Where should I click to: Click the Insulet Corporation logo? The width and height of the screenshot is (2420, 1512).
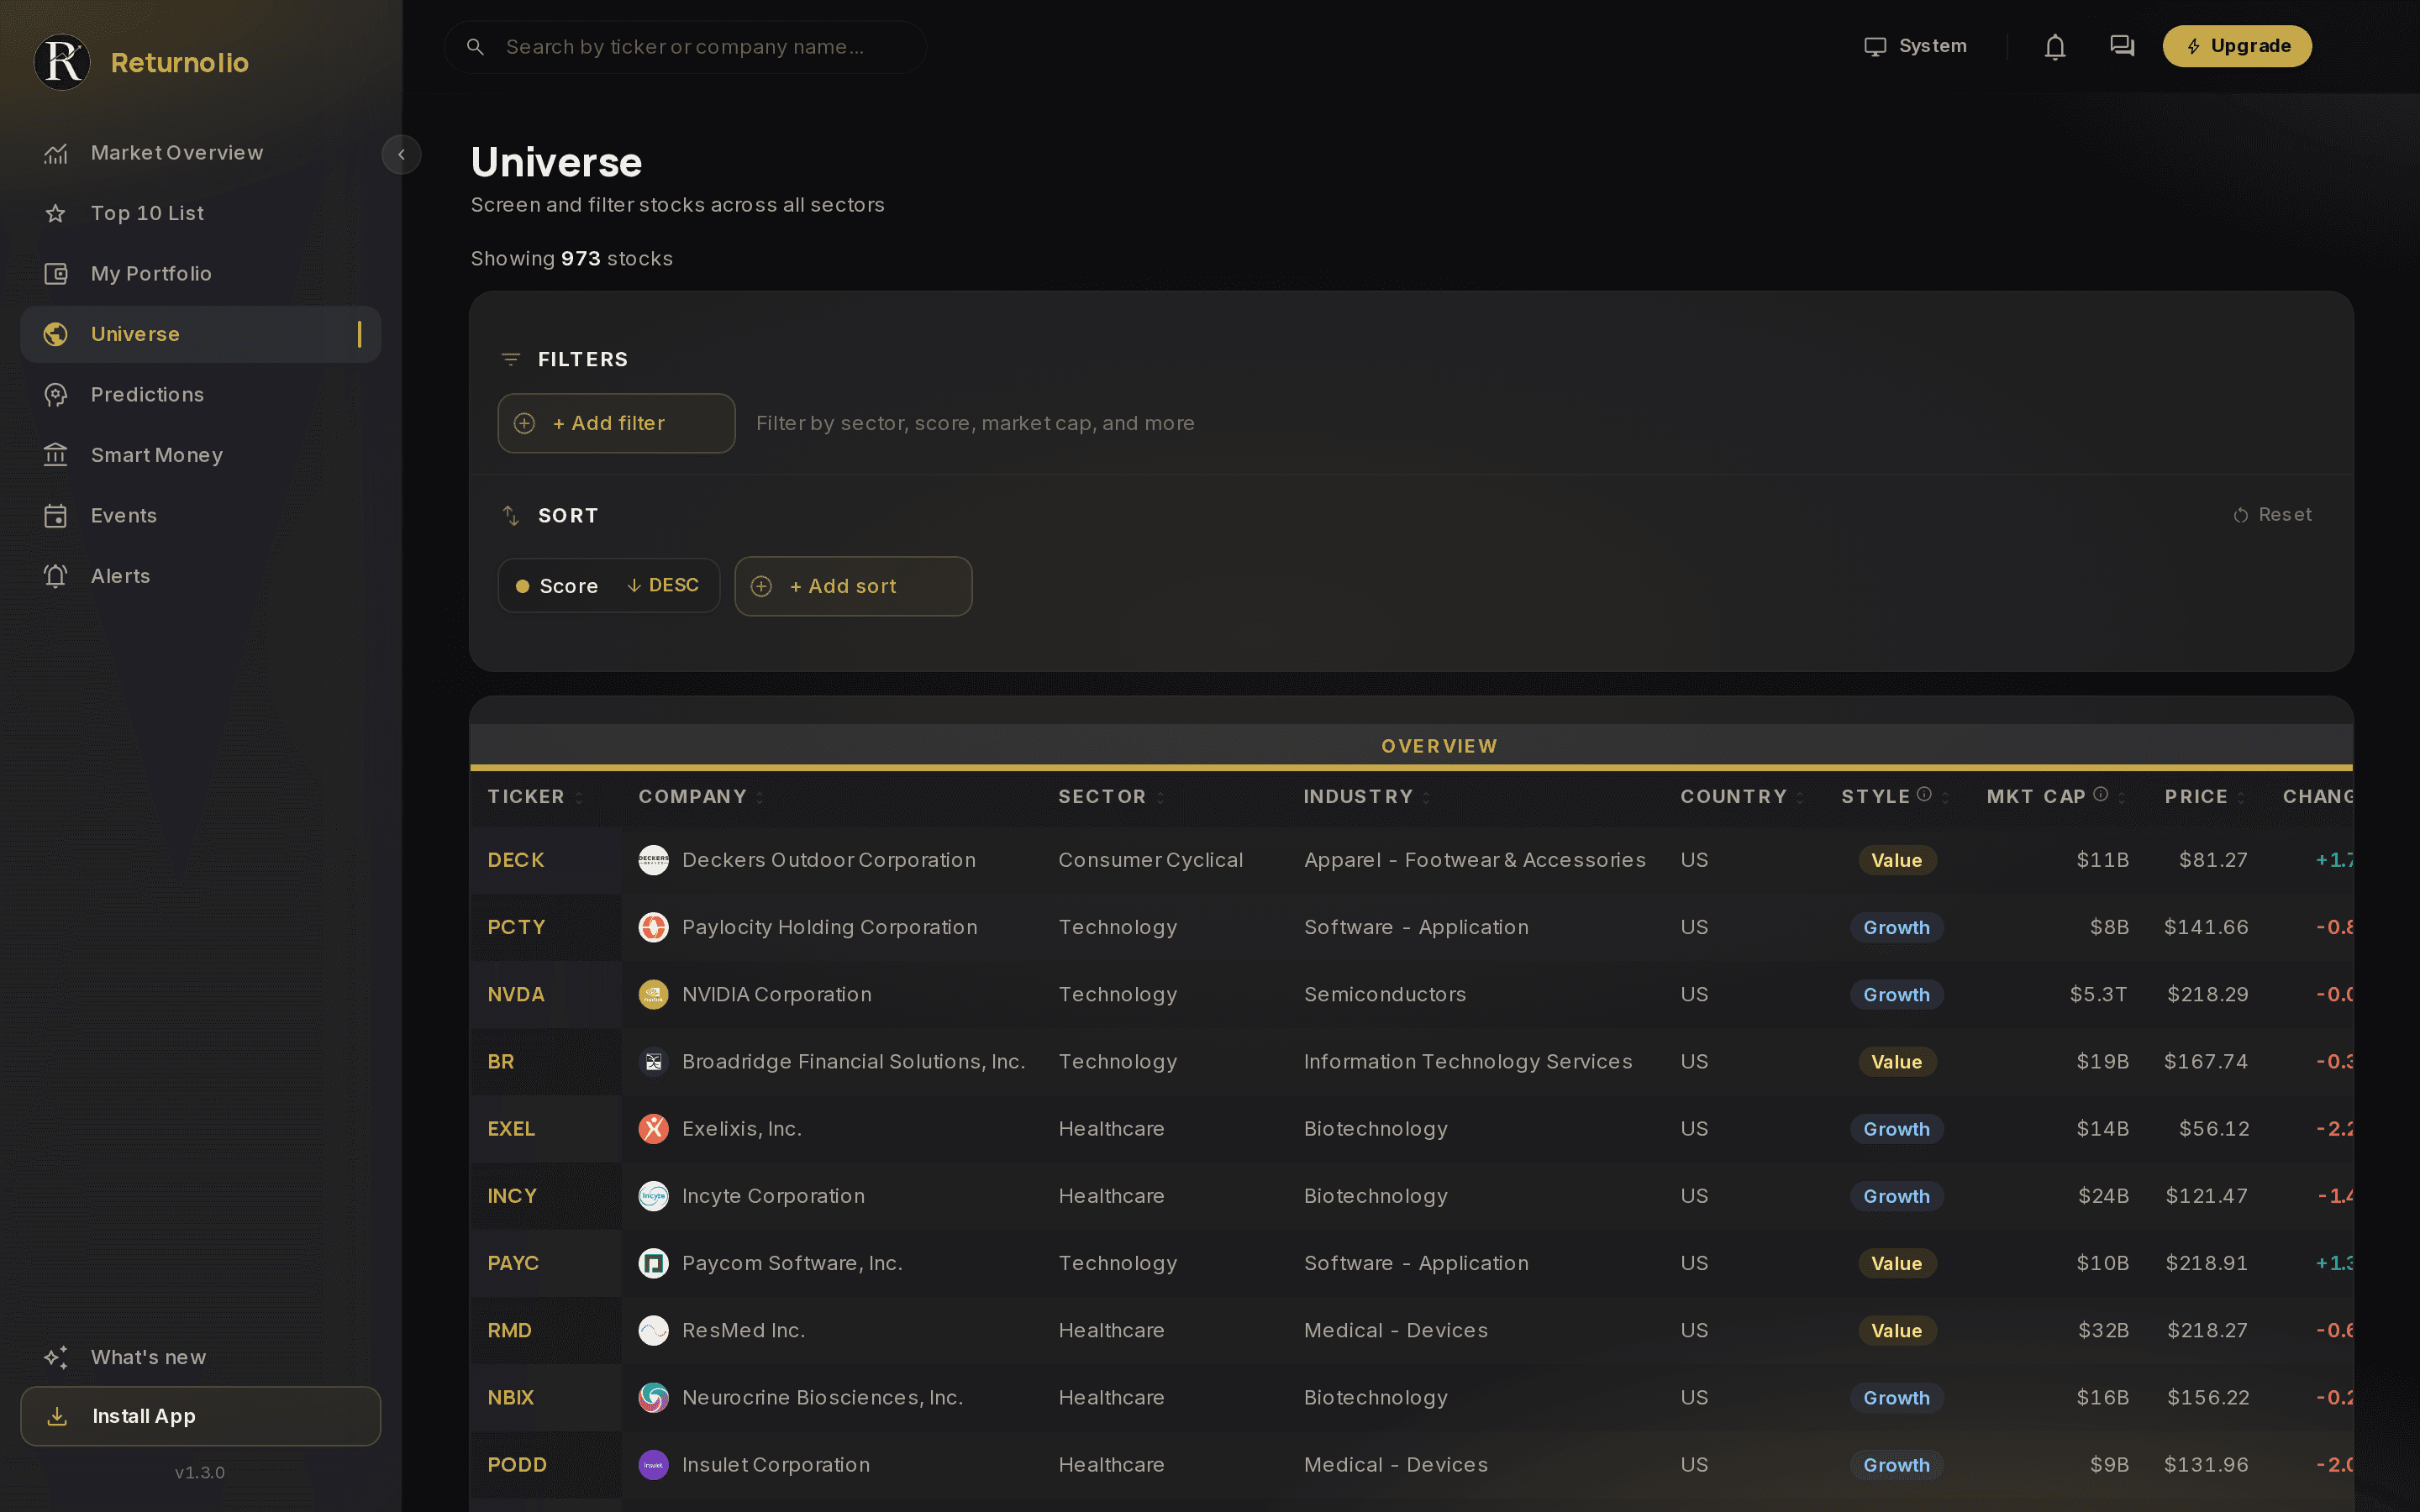(x=653, y=1464)
